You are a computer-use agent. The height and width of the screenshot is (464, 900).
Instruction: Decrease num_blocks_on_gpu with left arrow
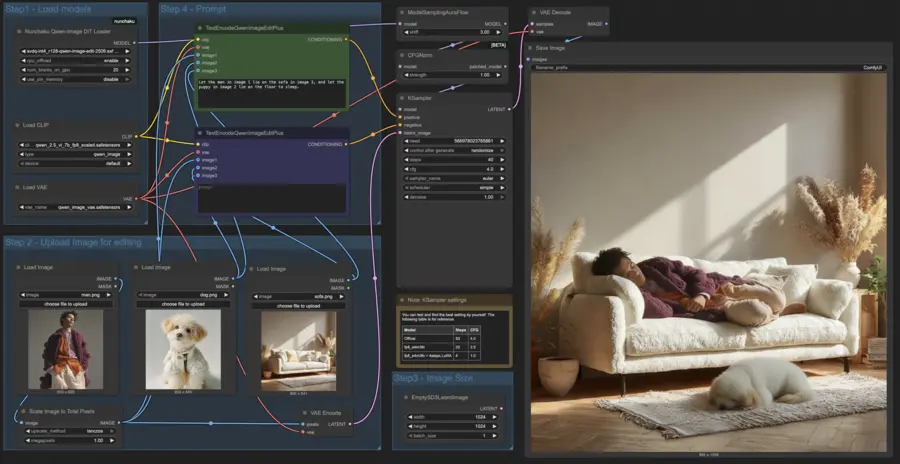point(24,70)
